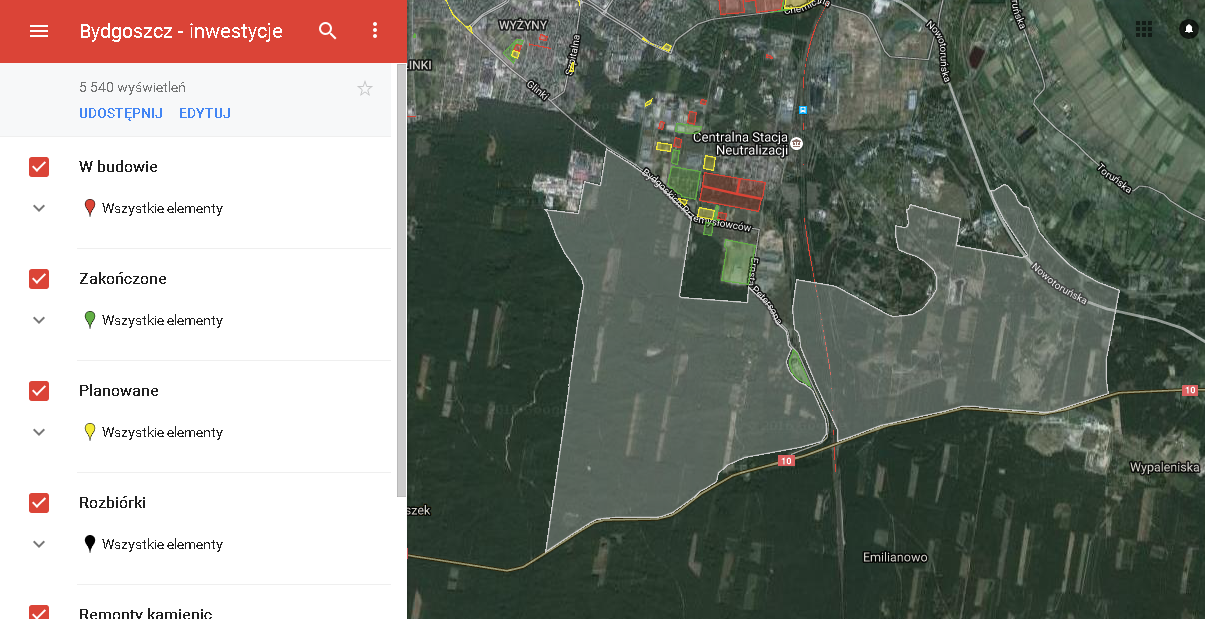Click the large green square polygon on map

[739, 263]
